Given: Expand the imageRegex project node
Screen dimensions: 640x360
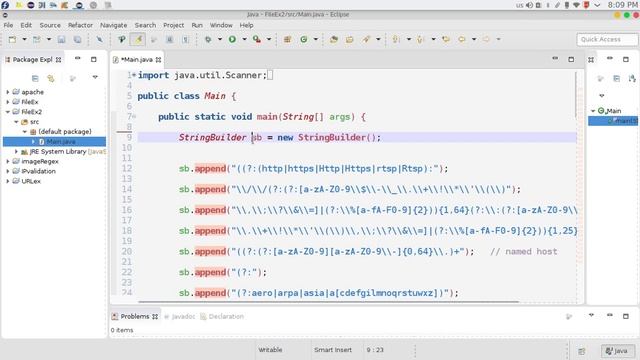Looking at the screenshot, I should 7,161.
